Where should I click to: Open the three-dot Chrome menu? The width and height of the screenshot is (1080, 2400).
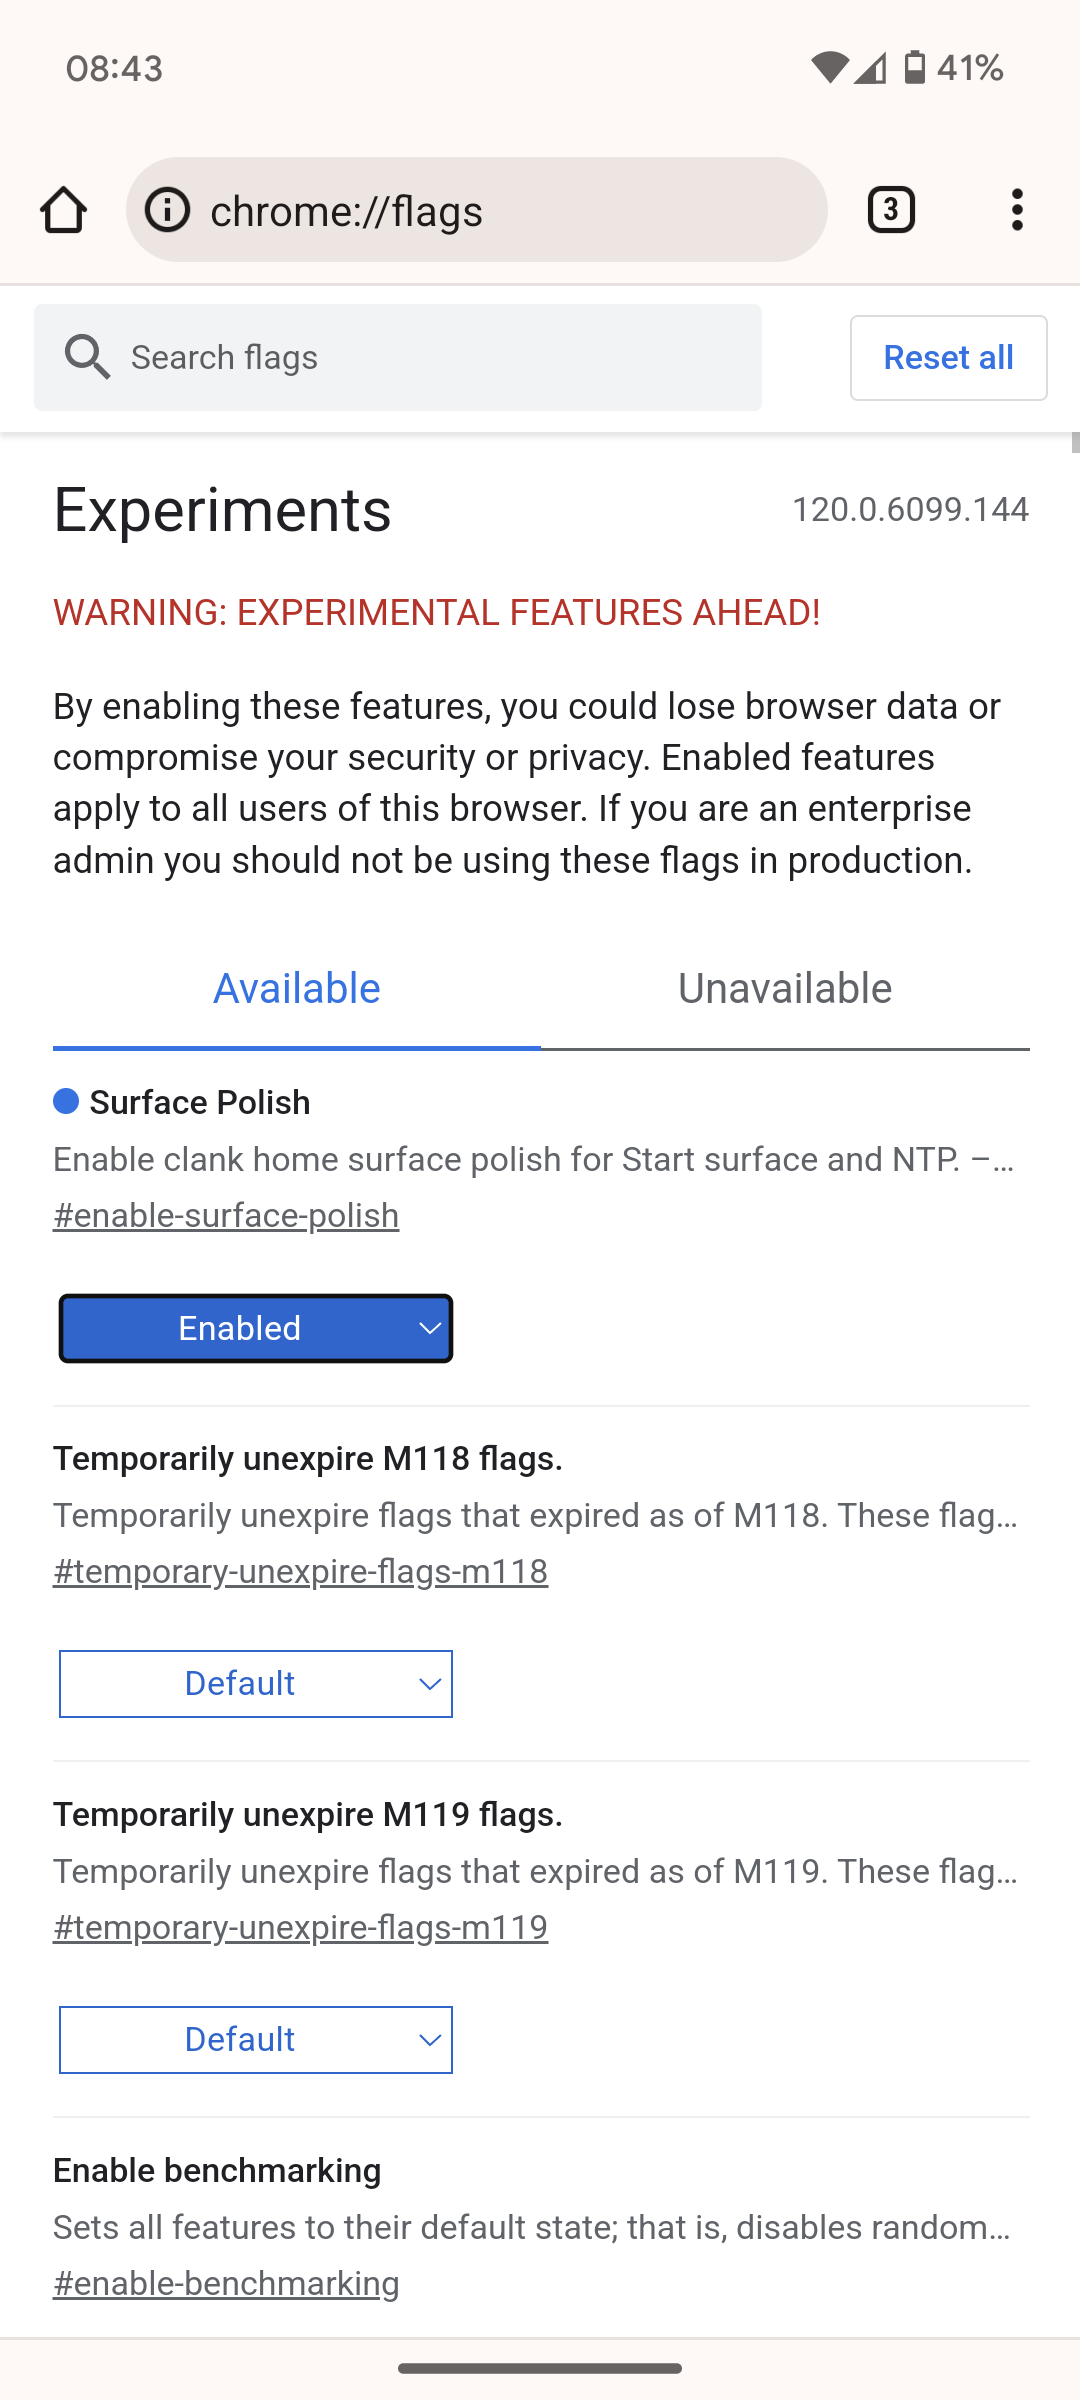[1017, 210]
